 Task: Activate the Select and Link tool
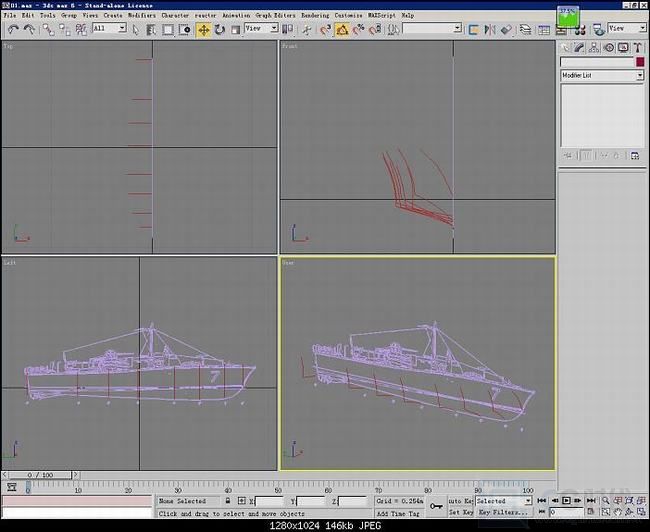49,29
